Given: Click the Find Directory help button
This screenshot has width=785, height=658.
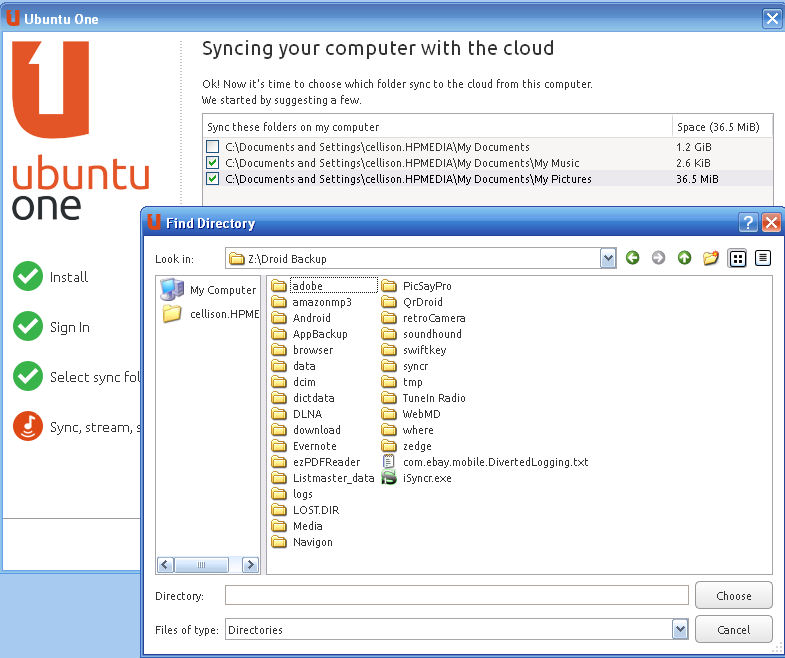Looking at the screenshot, I should 748,222.
